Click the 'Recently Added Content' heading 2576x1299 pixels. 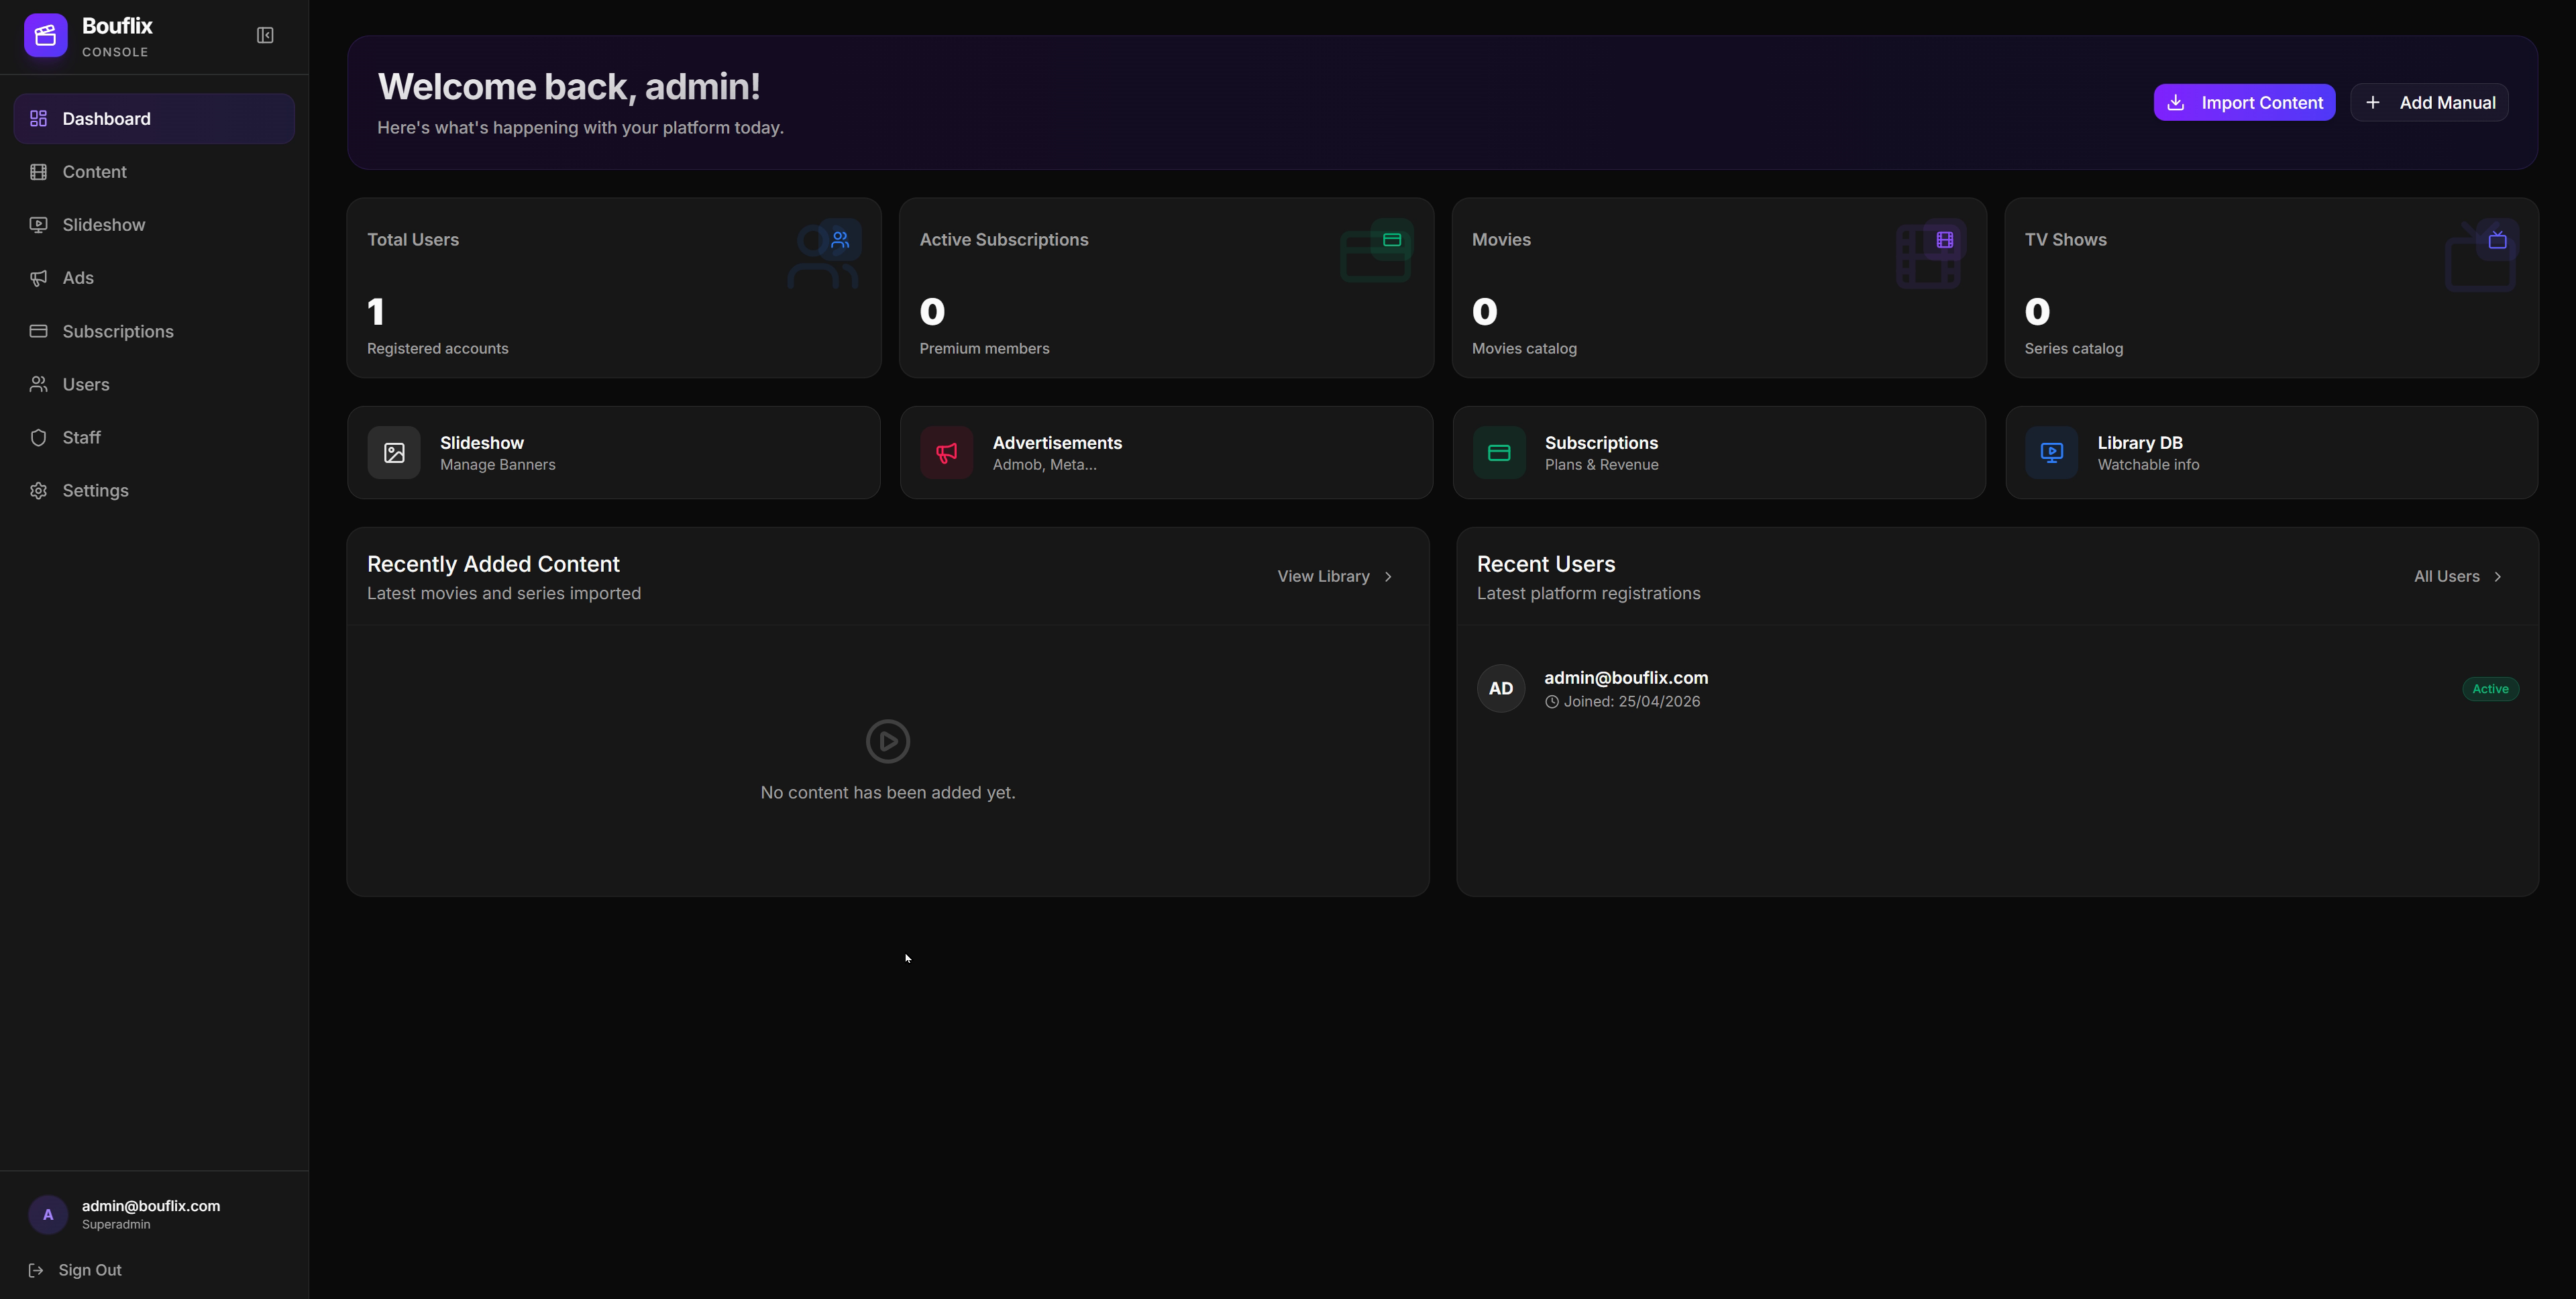(493, 564)
